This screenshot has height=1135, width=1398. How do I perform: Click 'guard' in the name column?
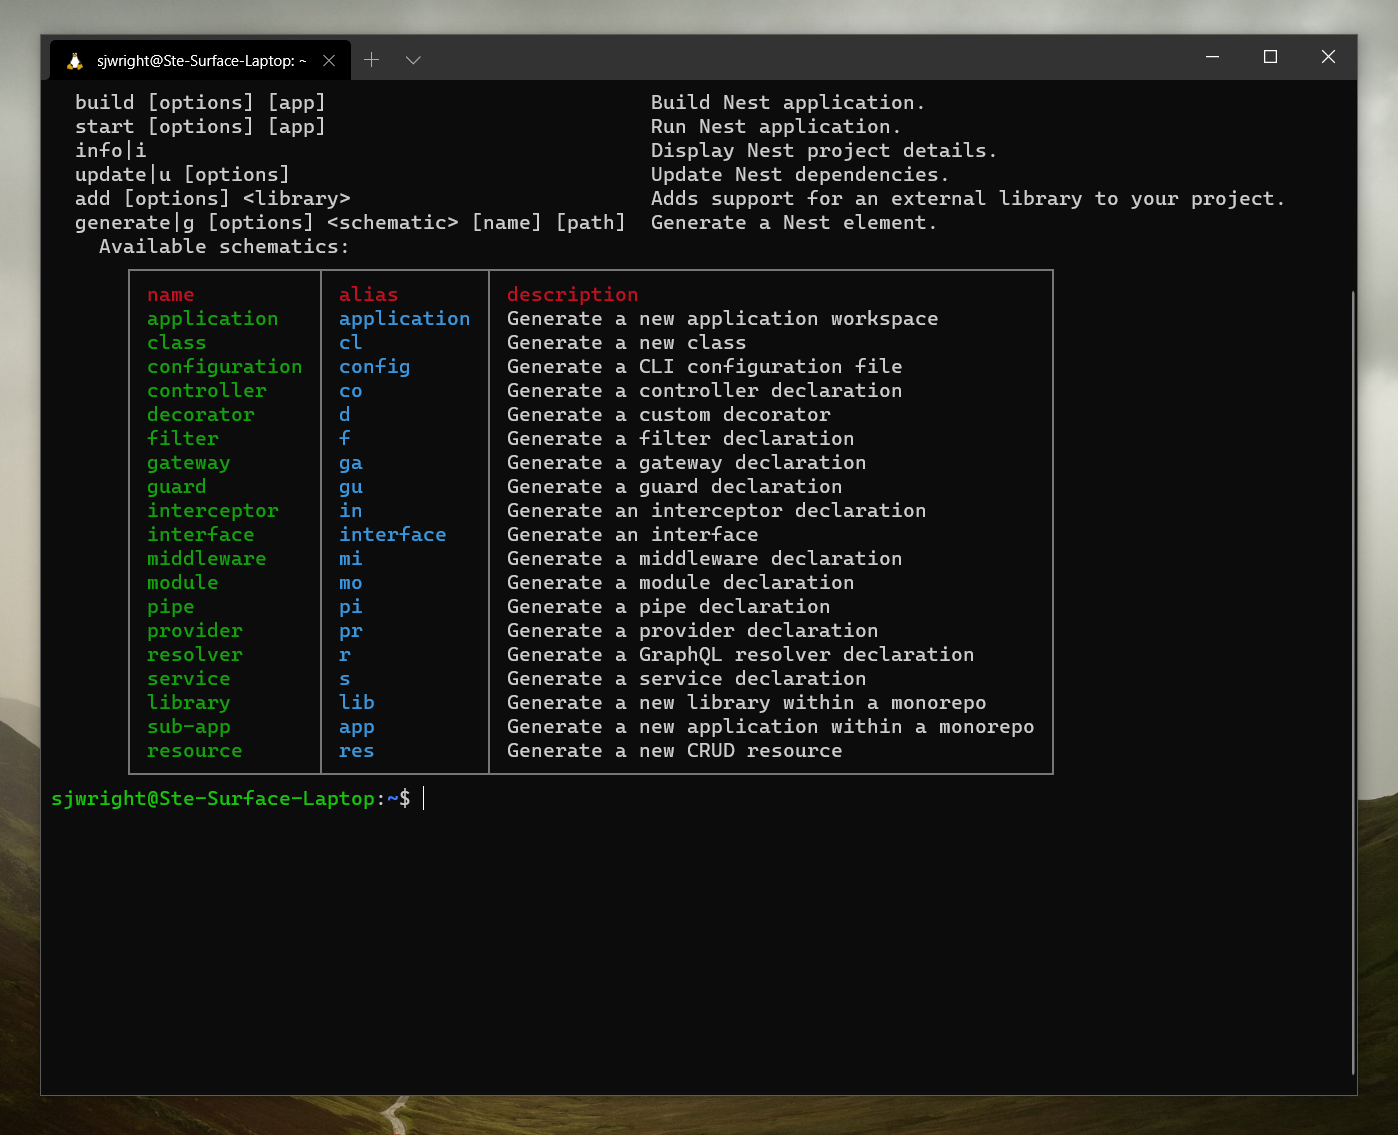click(x=177, y=487)
